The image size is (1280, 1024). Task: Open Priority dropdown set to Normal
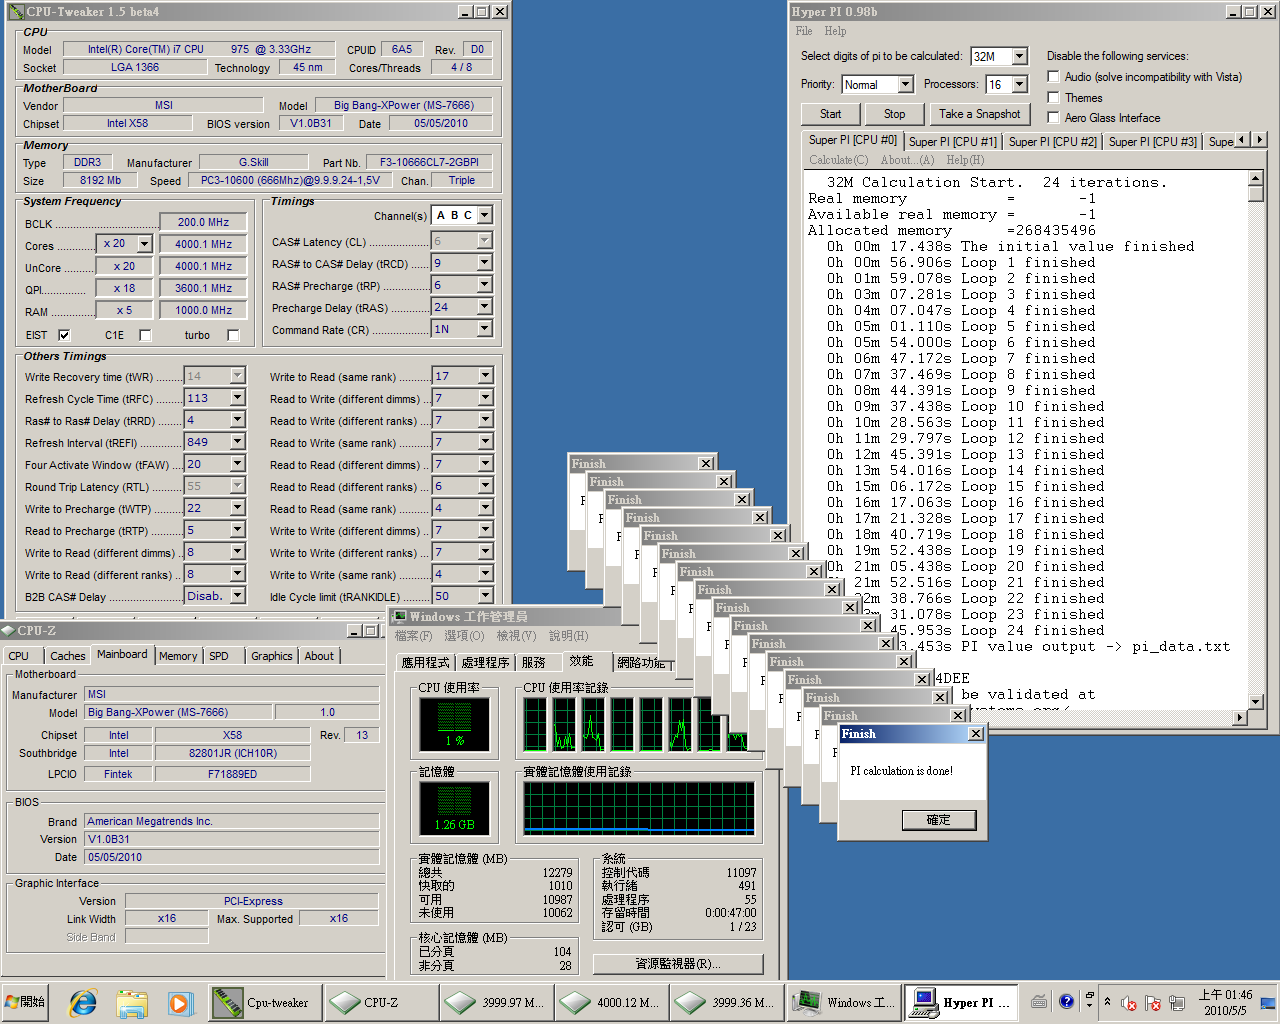905,84
